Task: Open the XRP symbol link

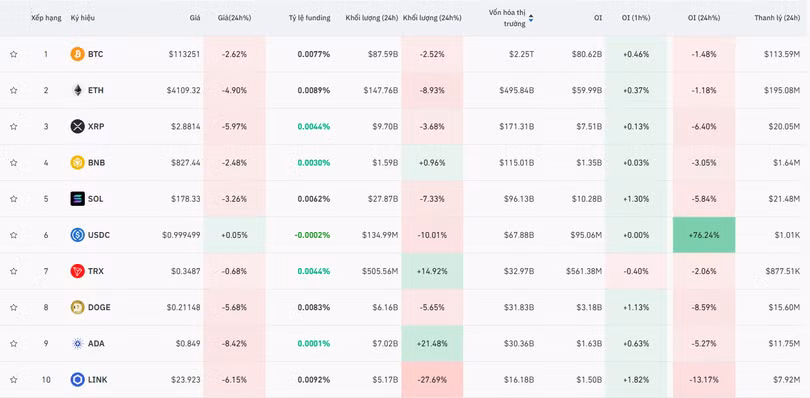Action: [96, 126]
